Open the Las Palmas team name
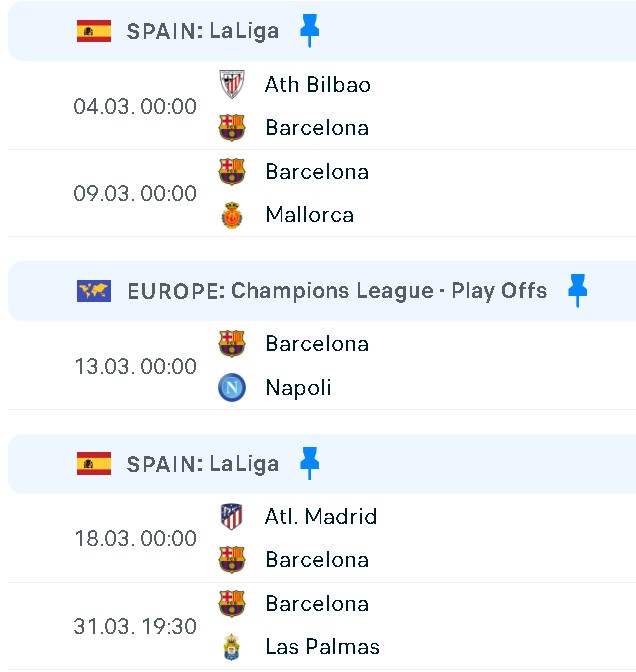The image size is (636, 672). (322, 647)
